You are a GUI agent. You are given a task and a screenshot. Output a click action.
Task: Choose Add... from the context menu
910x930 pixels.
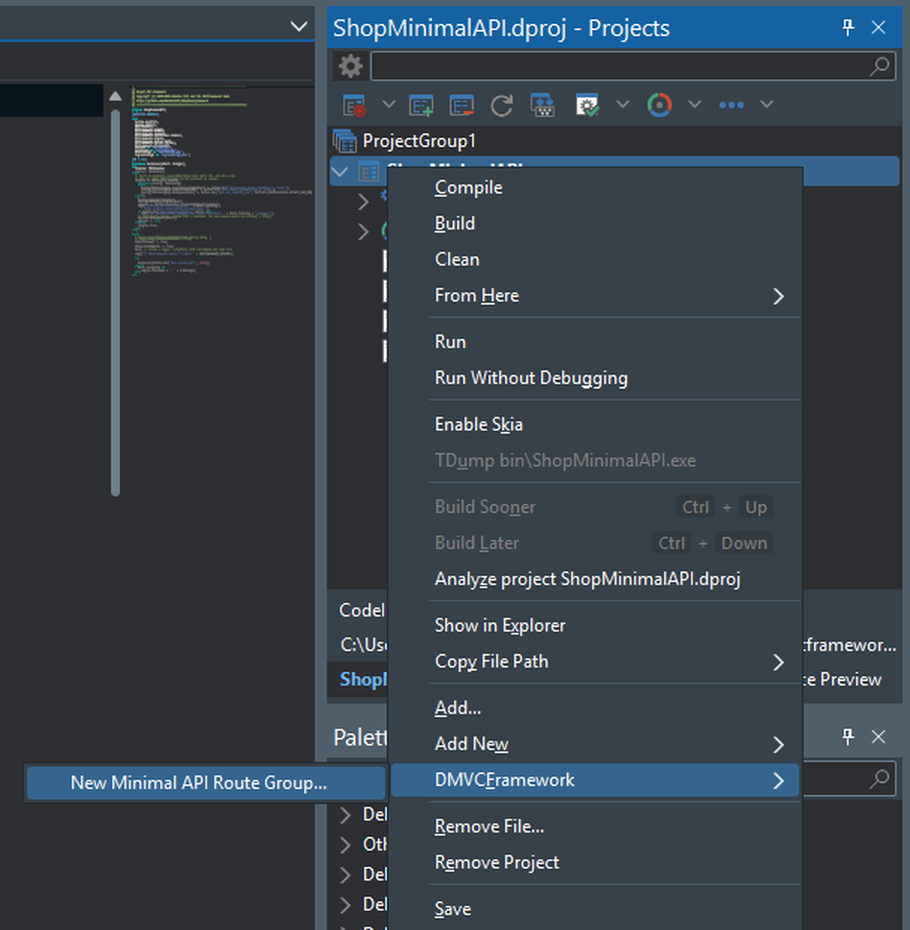click(x=595, y=708)
